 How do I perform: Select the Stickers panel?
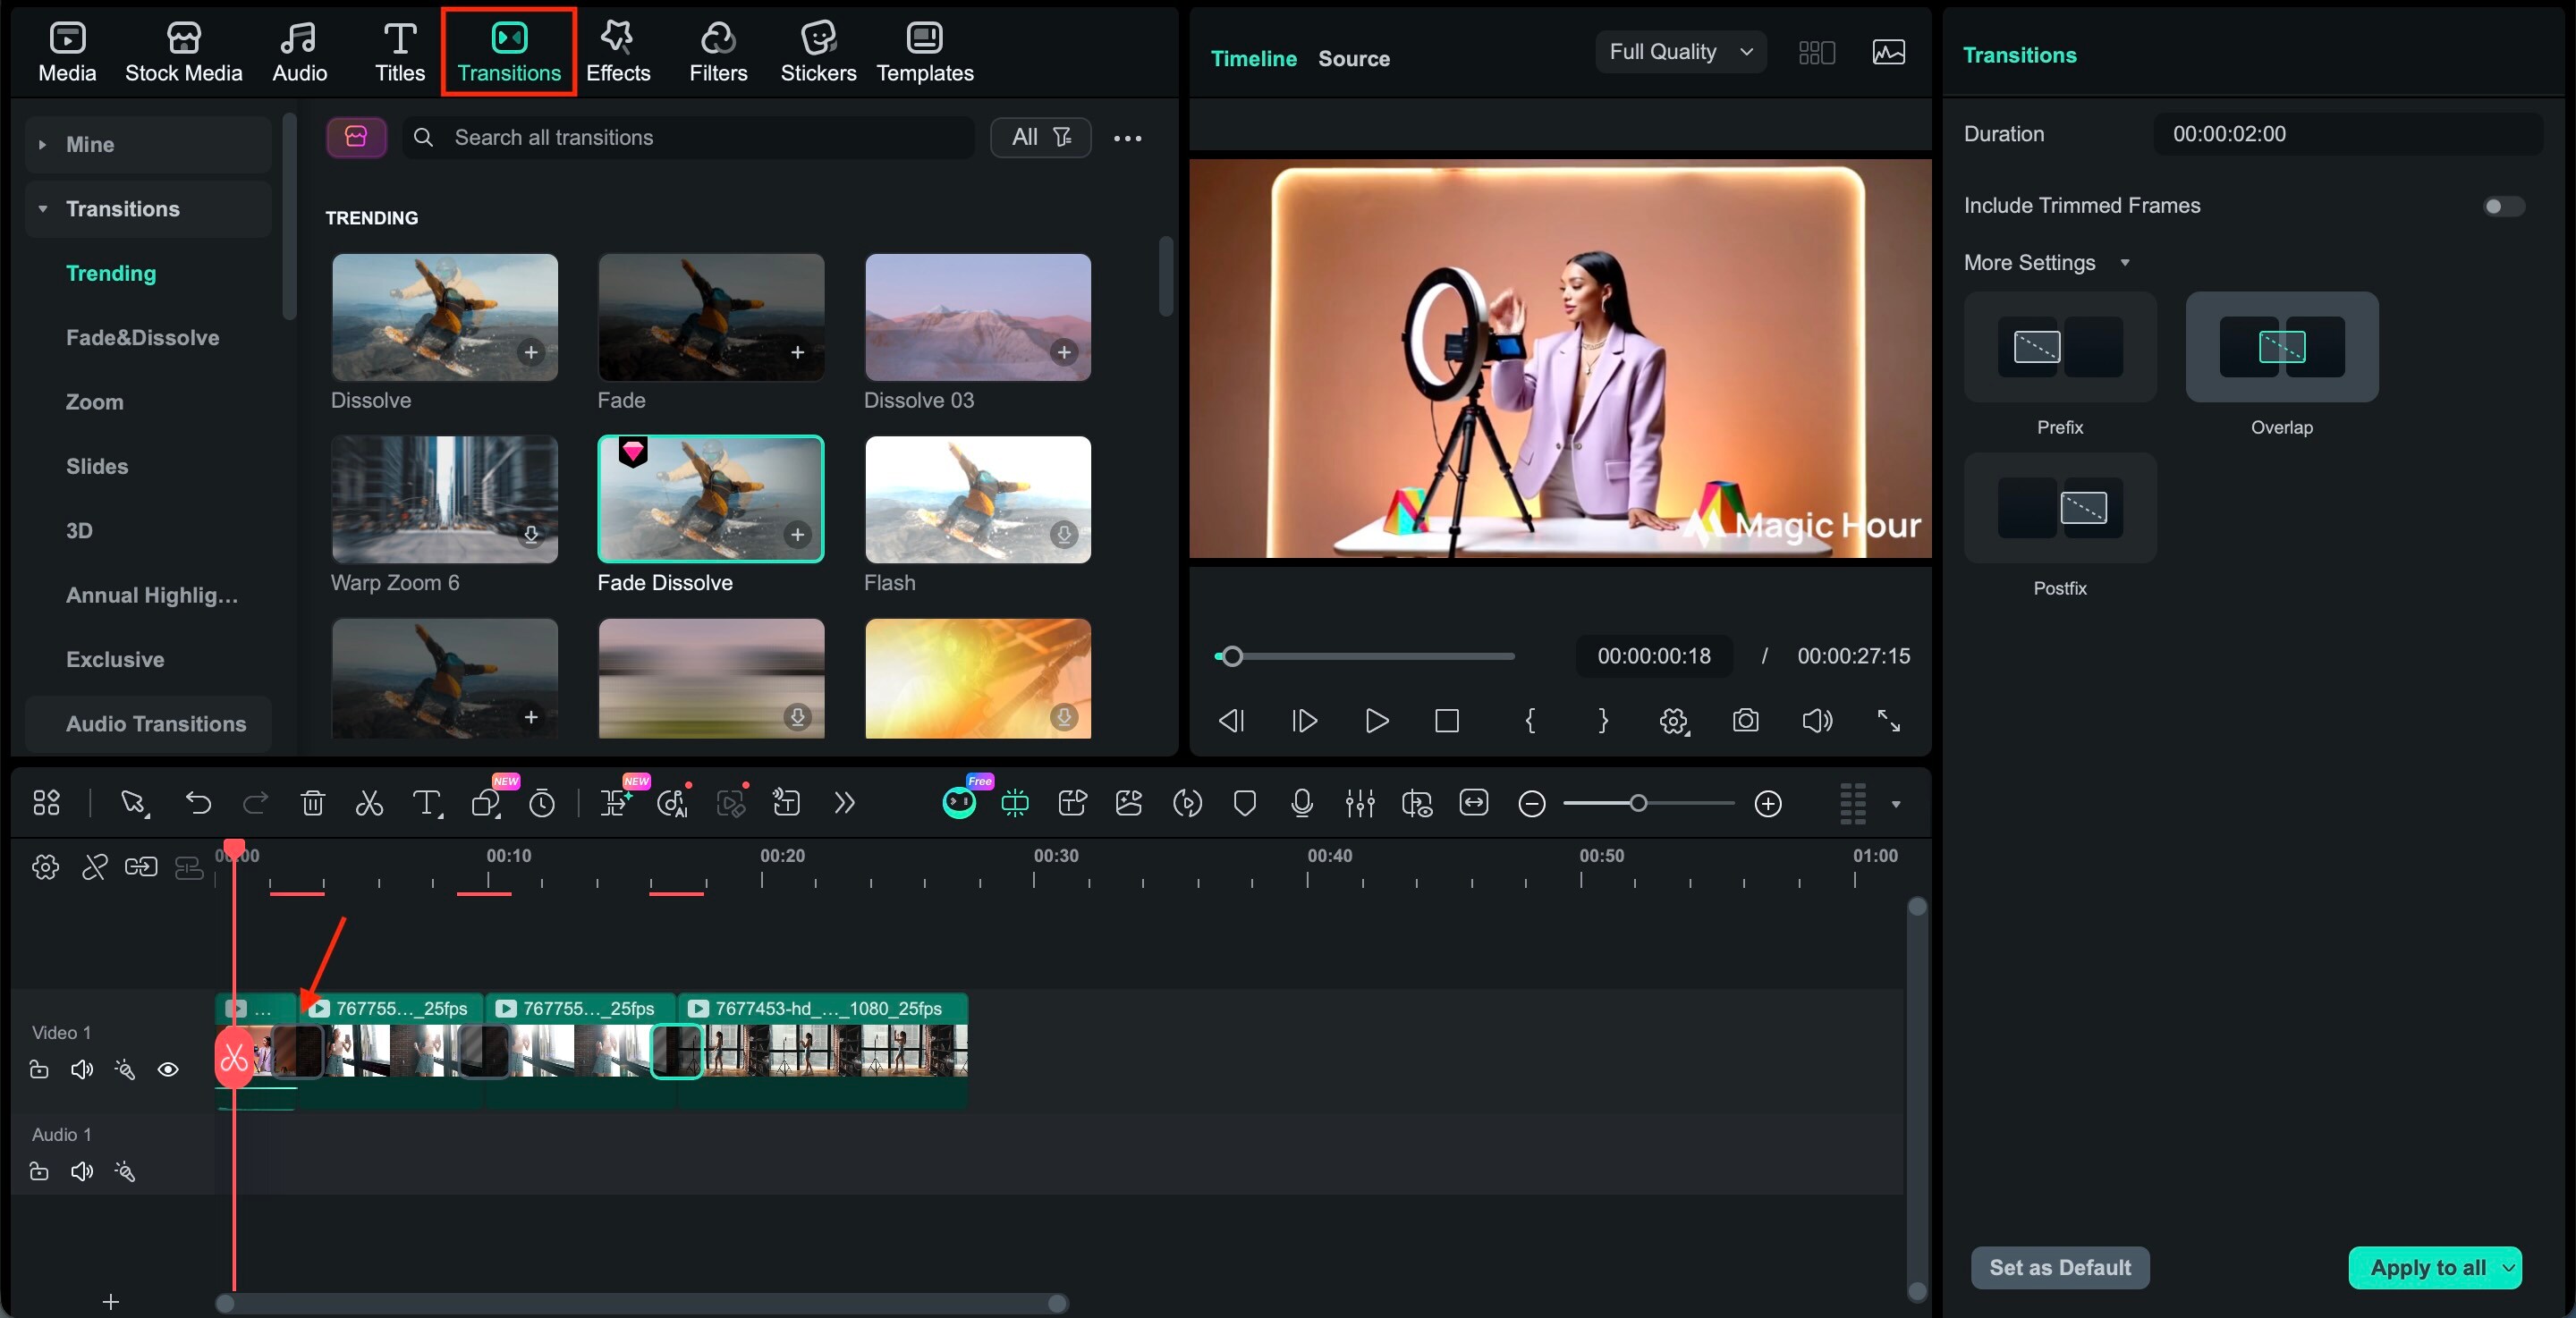[x=818, y=50]
